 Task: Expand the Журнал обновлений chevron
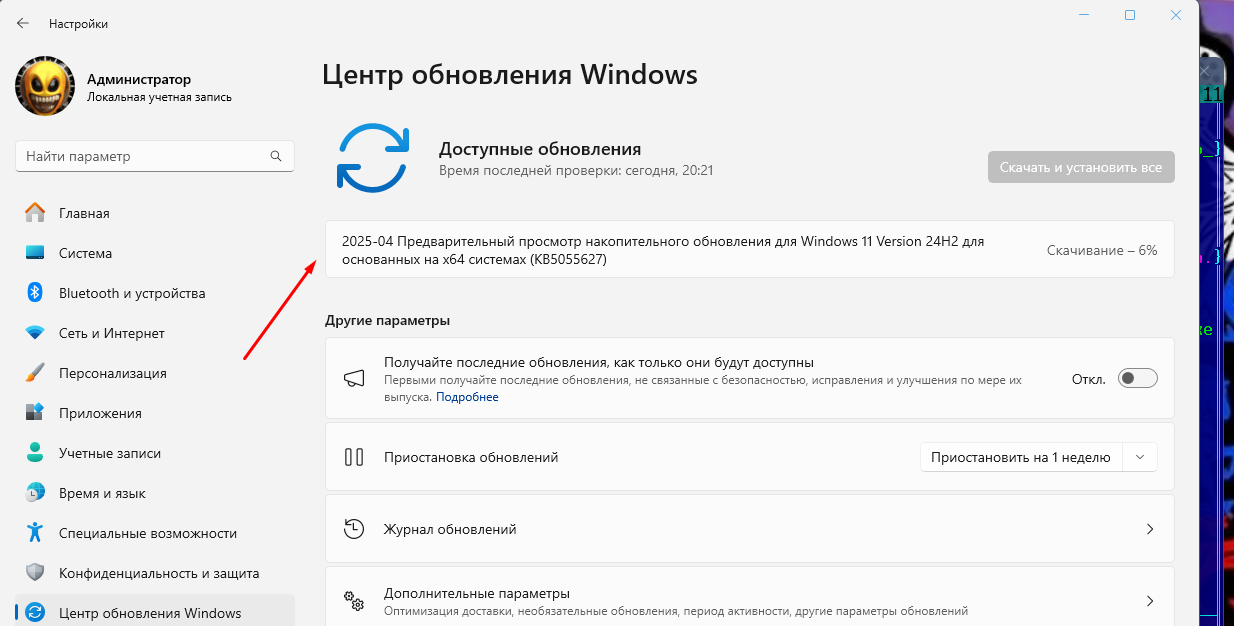tap(1150, 529)
